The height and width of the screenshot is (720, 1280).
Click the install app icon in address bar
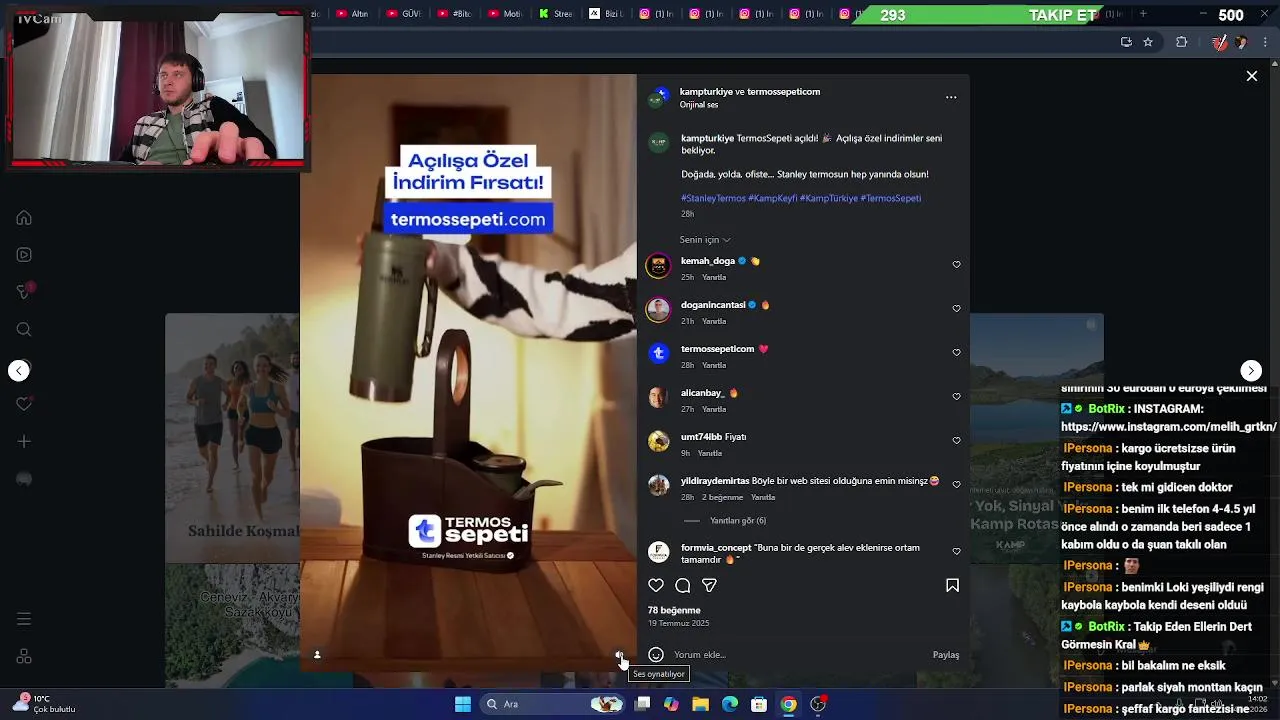pos(1126,42)
